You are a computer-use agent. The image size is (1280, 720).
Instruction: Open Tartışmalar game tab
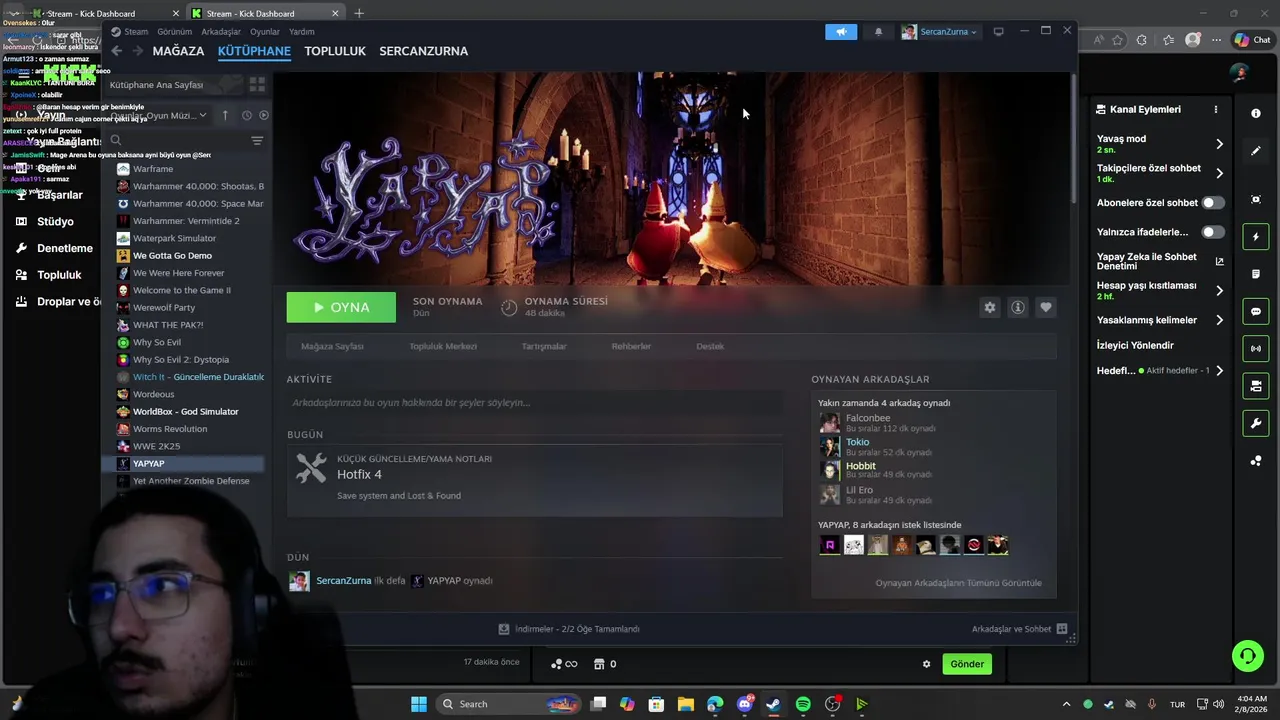click(544, 346)
